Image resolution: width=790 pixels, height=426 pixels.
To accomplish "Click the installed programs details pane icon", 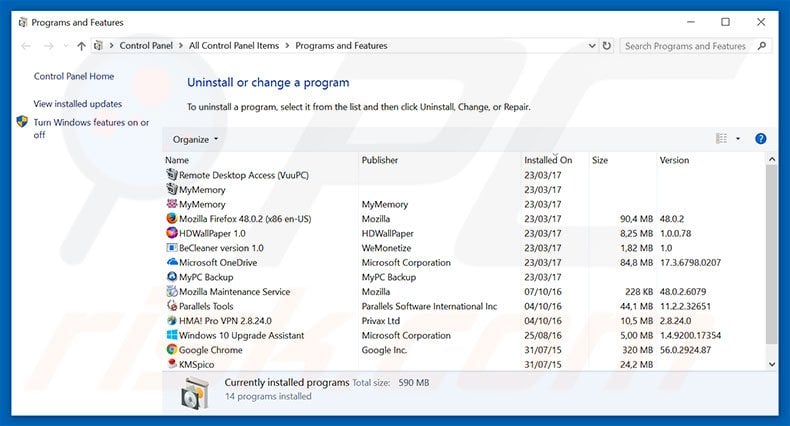I will (194, 393).
